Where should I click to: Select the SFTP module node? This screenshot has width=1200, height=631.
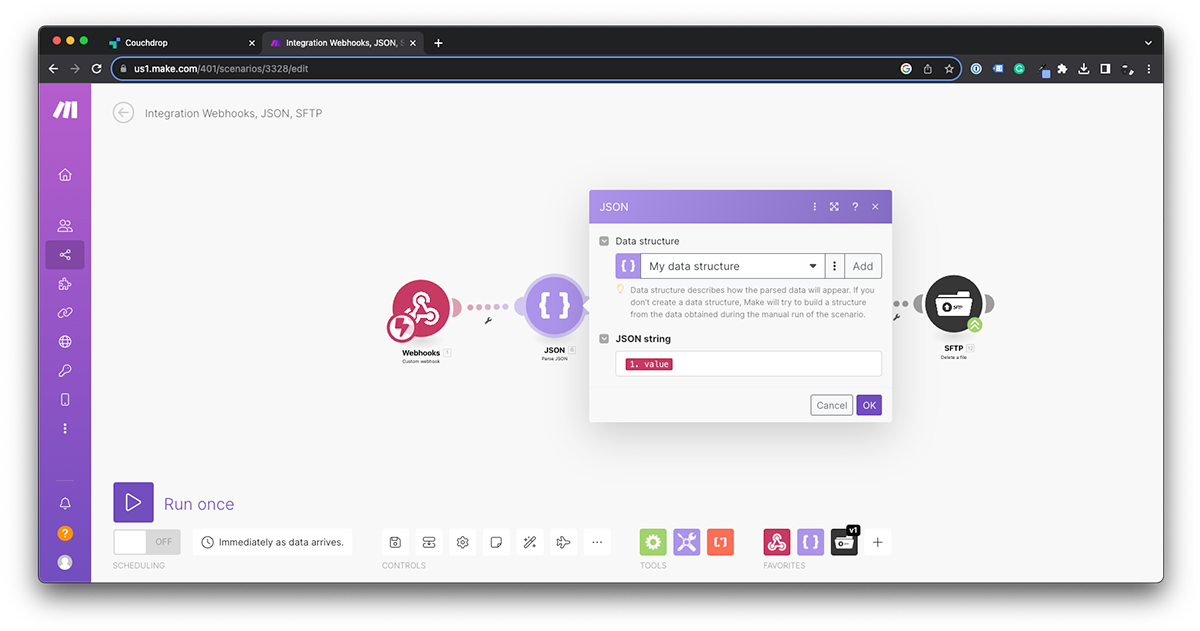point(953,304)
